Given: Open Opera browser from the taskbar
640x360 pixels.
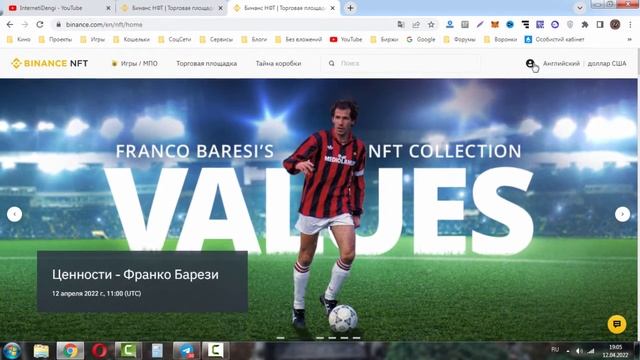Looking at the screenshot, I should [x=99, y=351].
